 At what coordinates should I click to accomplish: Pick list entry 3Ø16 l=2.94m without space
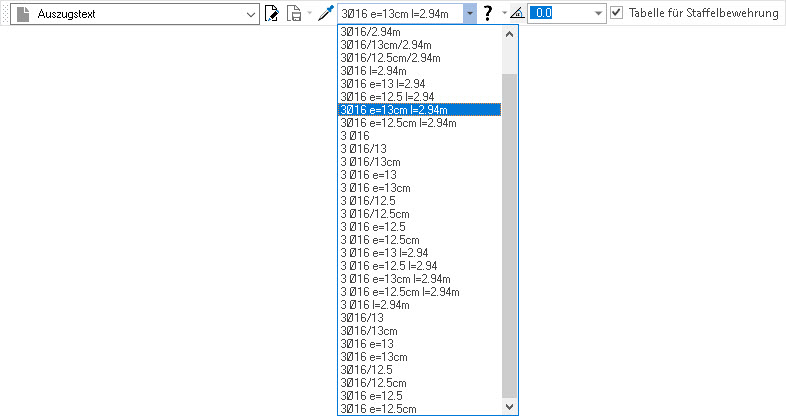pyautogui.click(x=420, y=71)
